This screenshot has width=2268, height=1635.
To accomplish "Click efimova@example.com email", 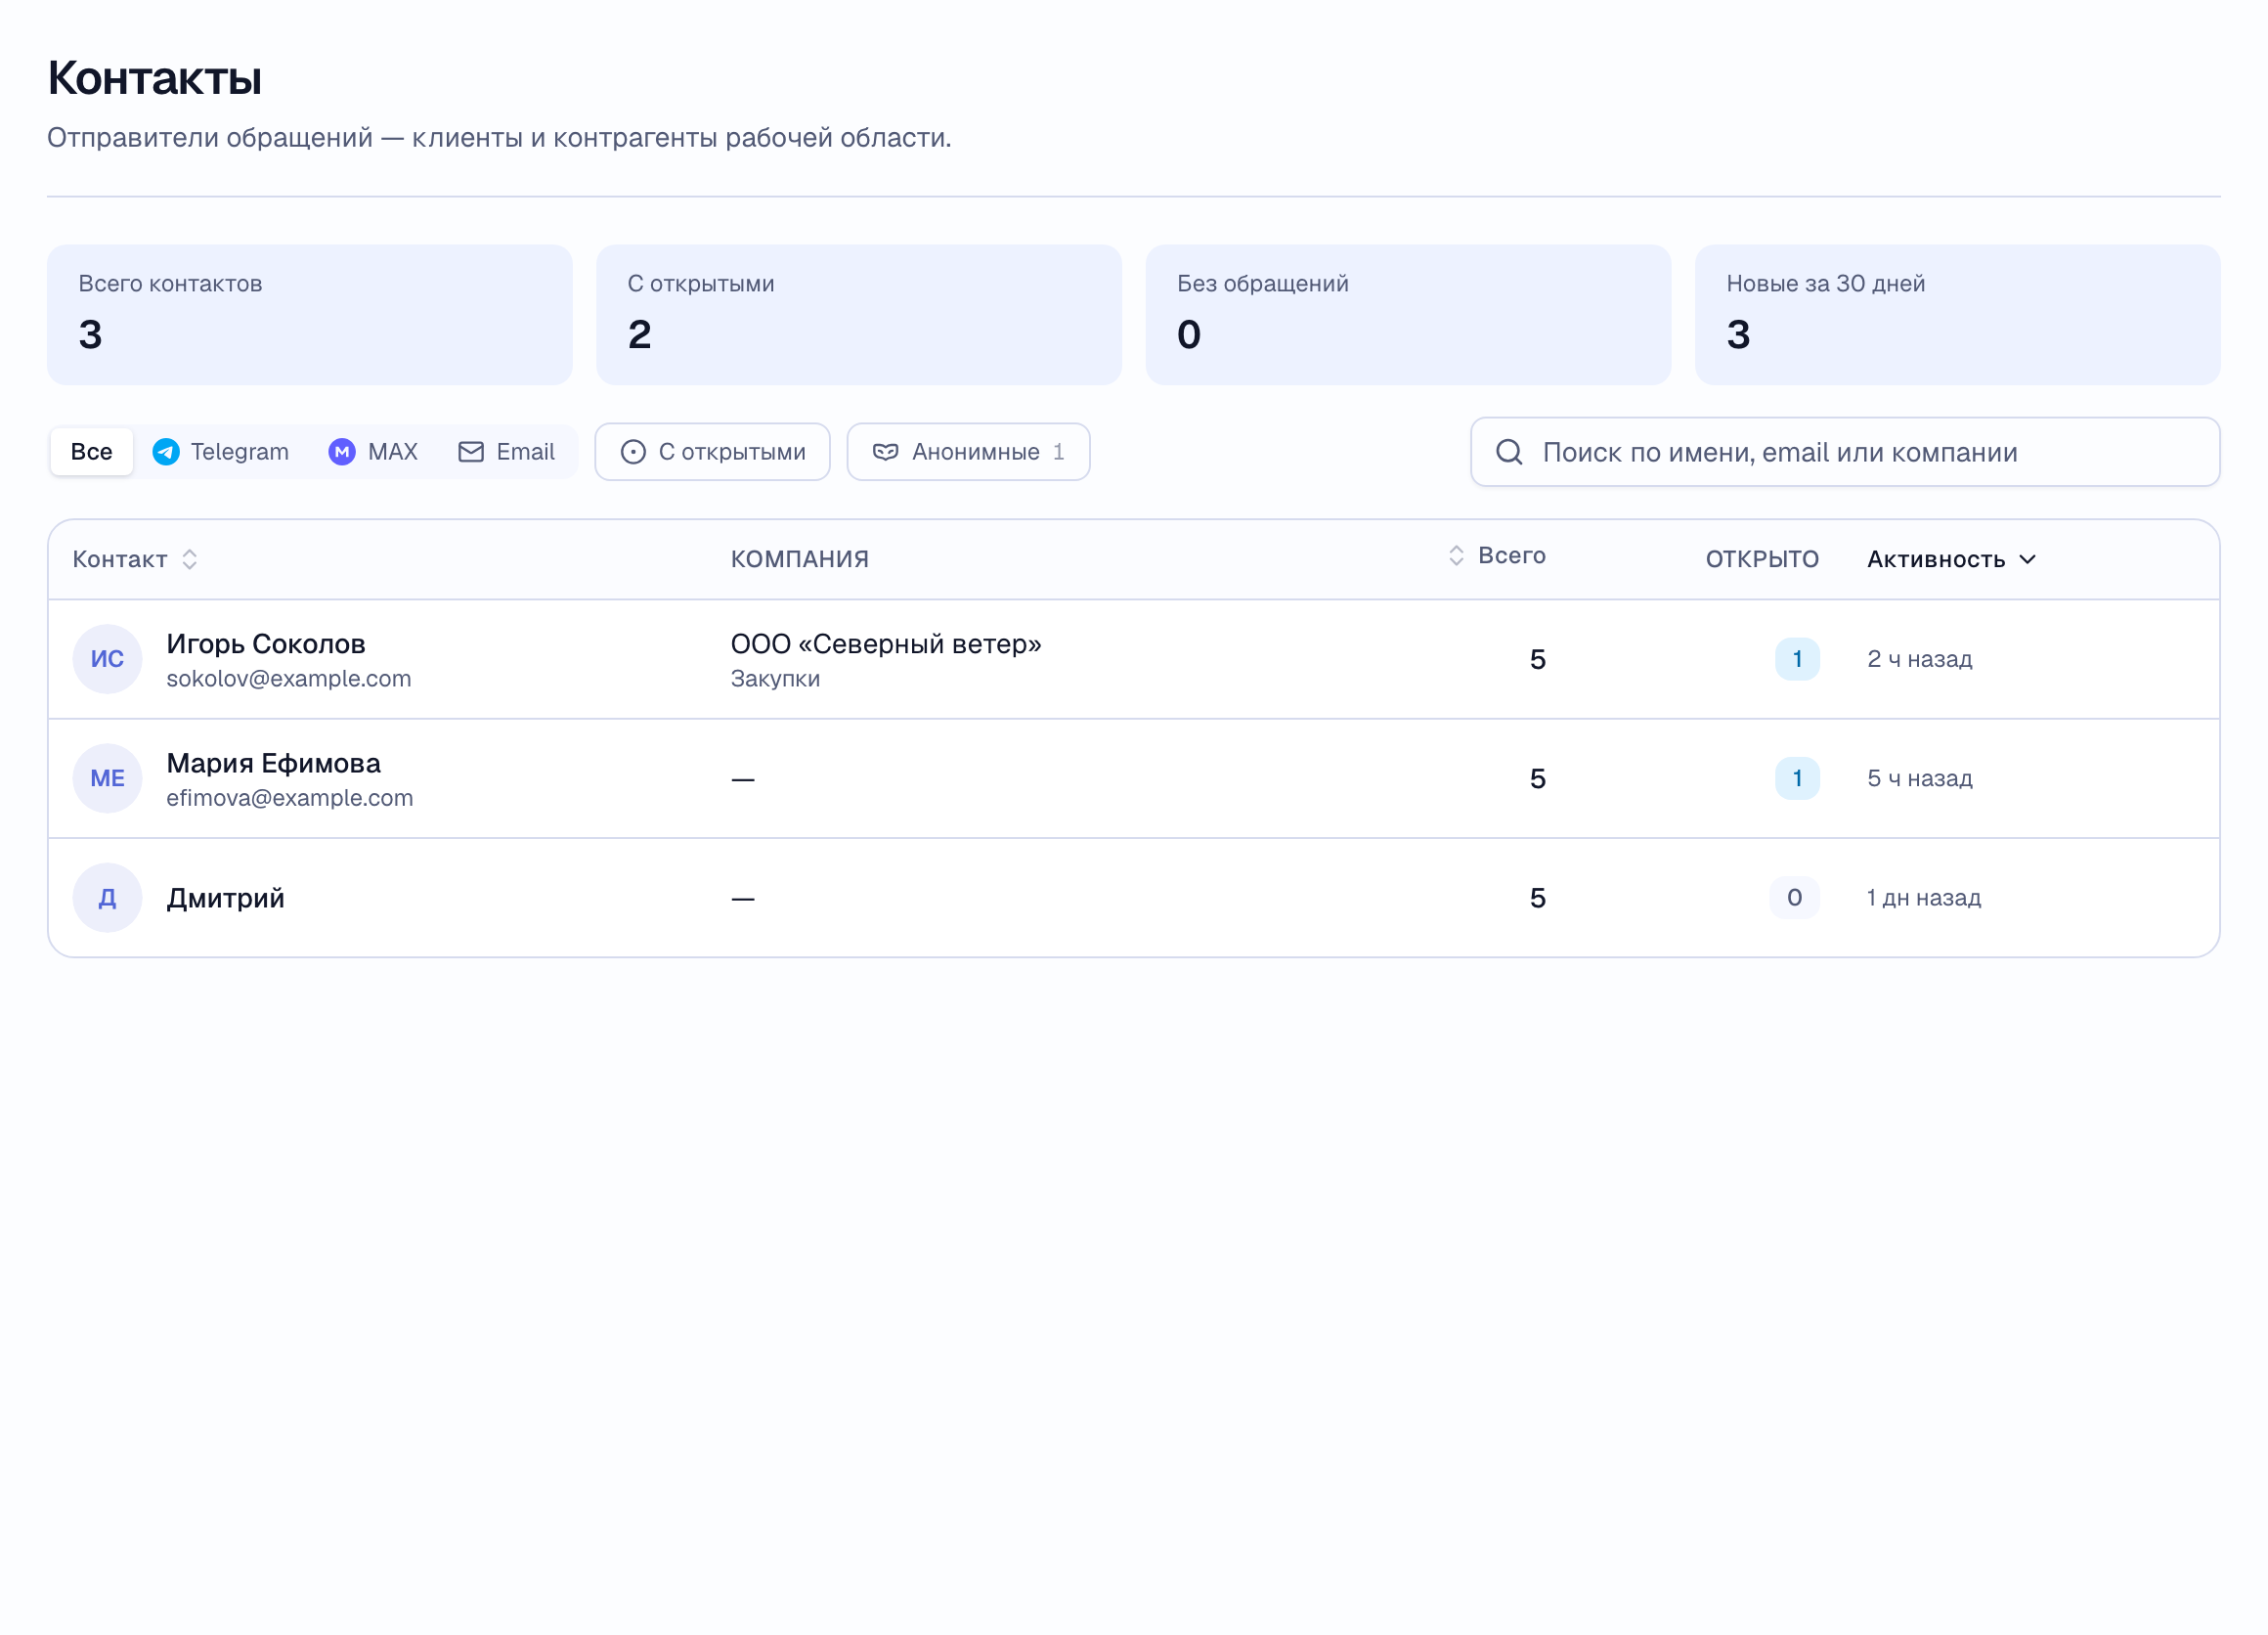I will click(x=289, y=798).
